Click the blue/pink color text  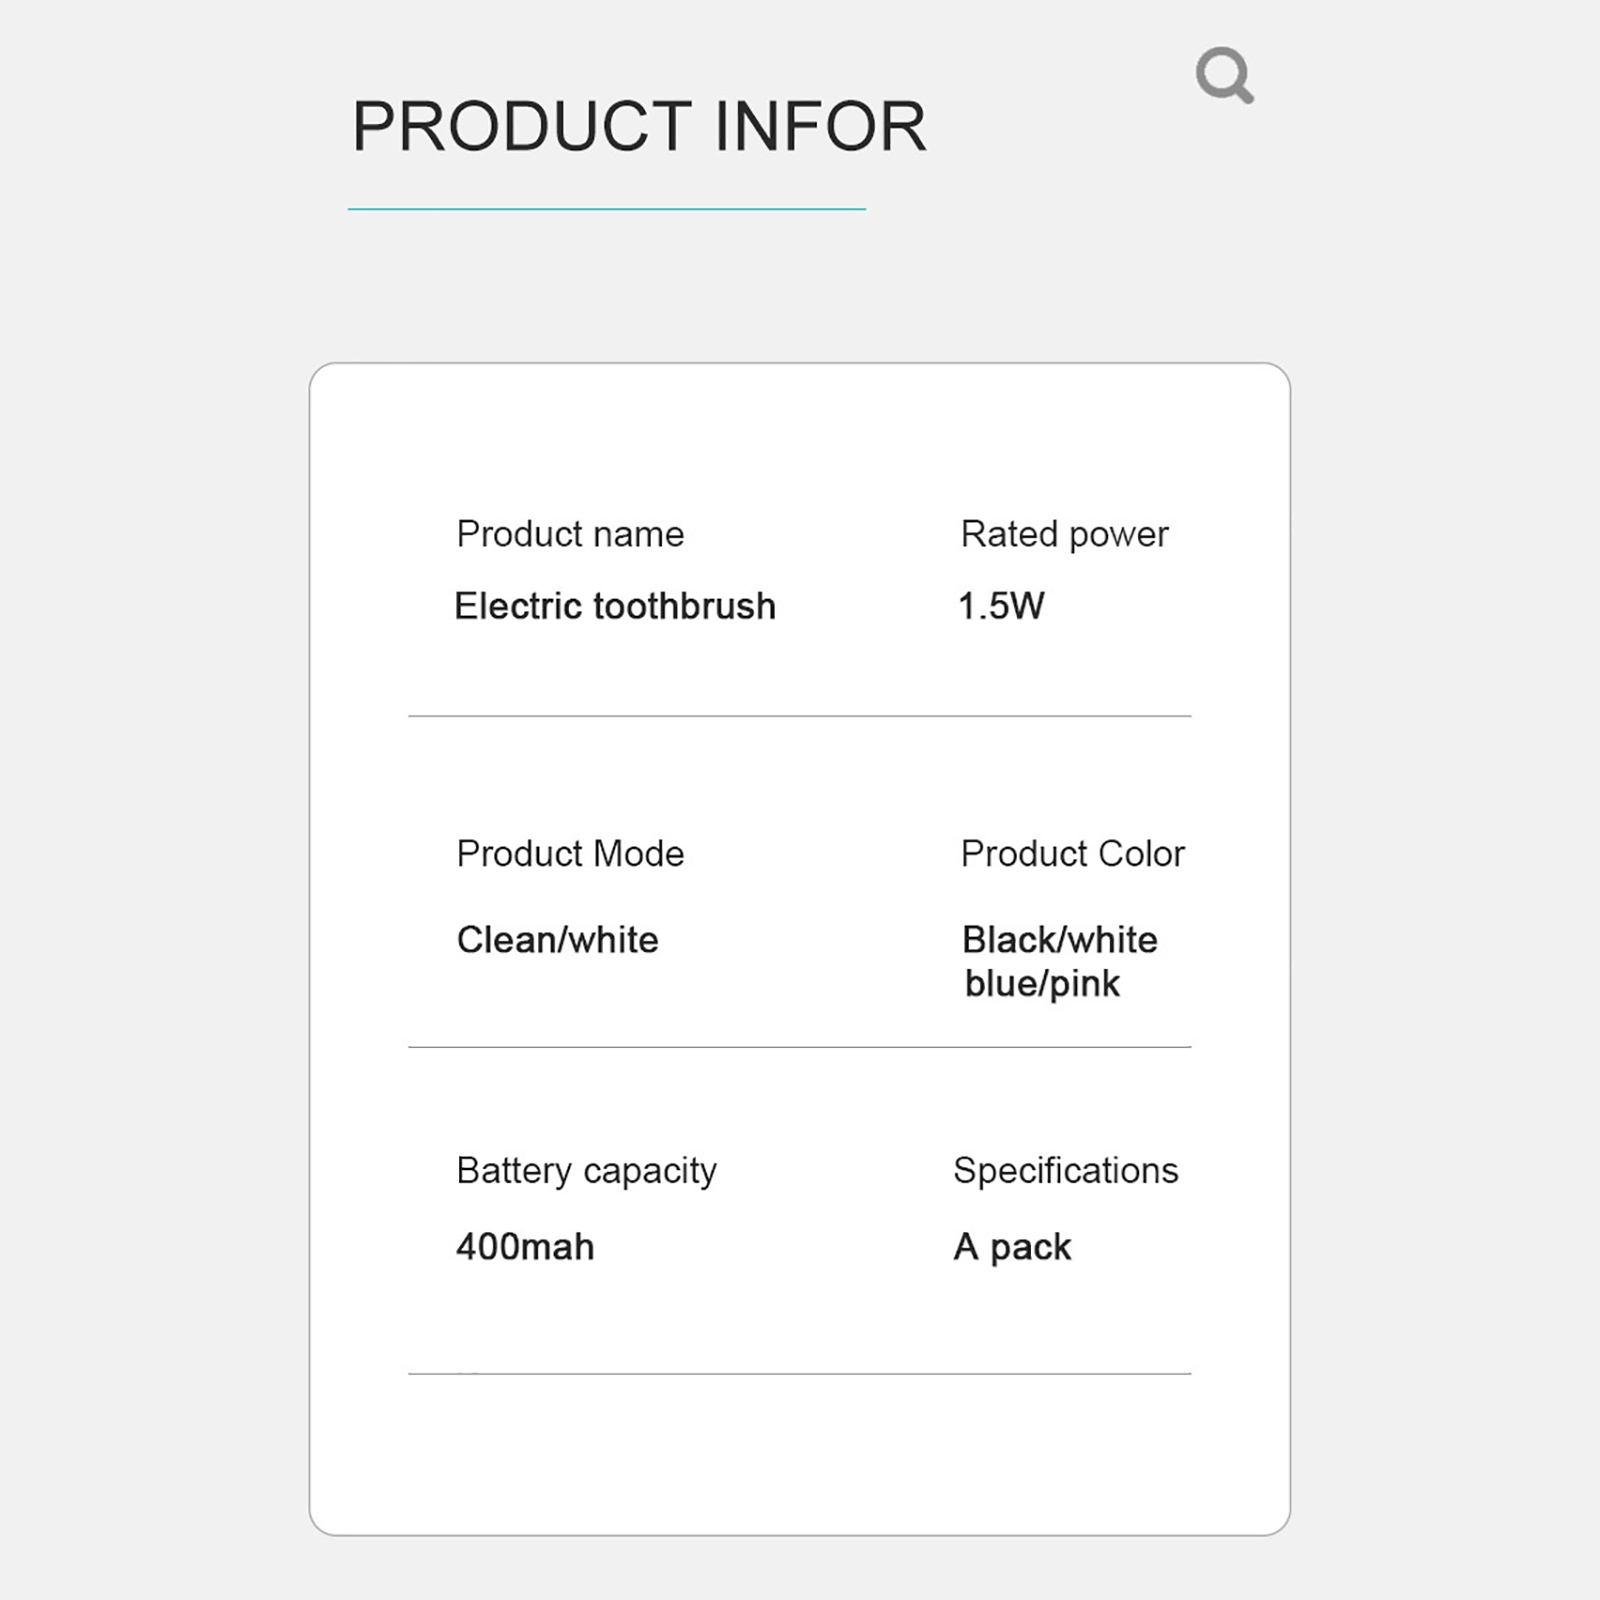click(1042, 984)
